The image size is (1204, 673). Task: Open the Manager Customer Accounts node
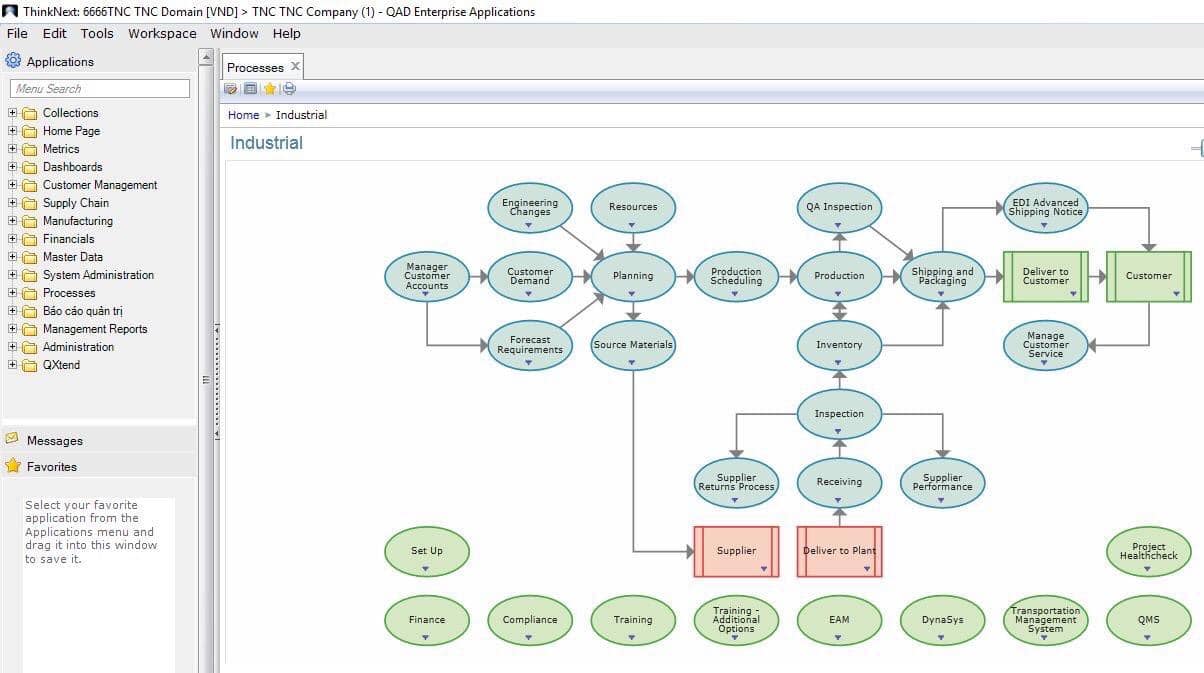click(427, 276)
